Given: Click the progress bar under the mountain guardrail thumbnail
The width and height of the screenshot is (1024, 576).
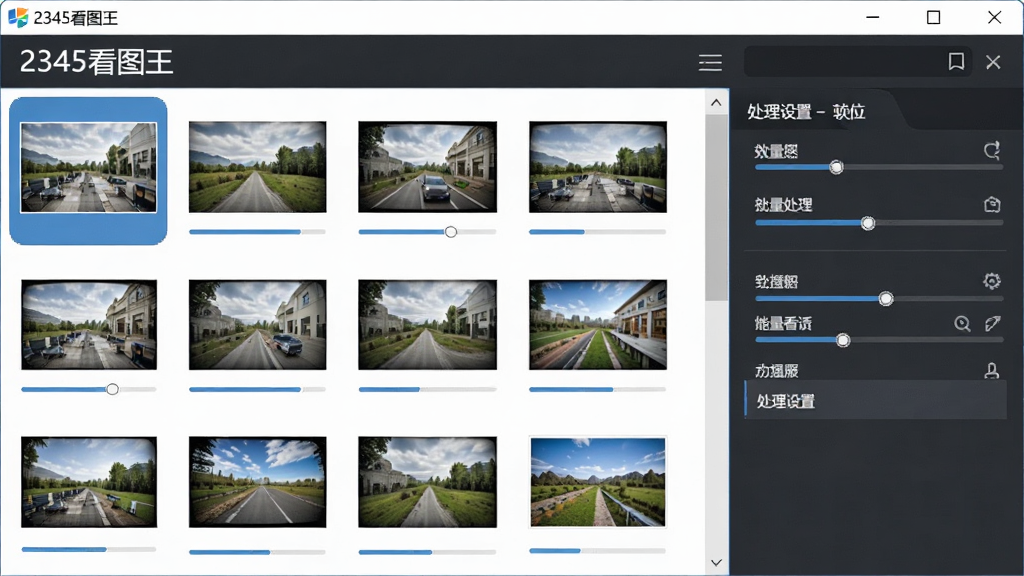Looking at the screenshot, I should [x=598, y=551].
